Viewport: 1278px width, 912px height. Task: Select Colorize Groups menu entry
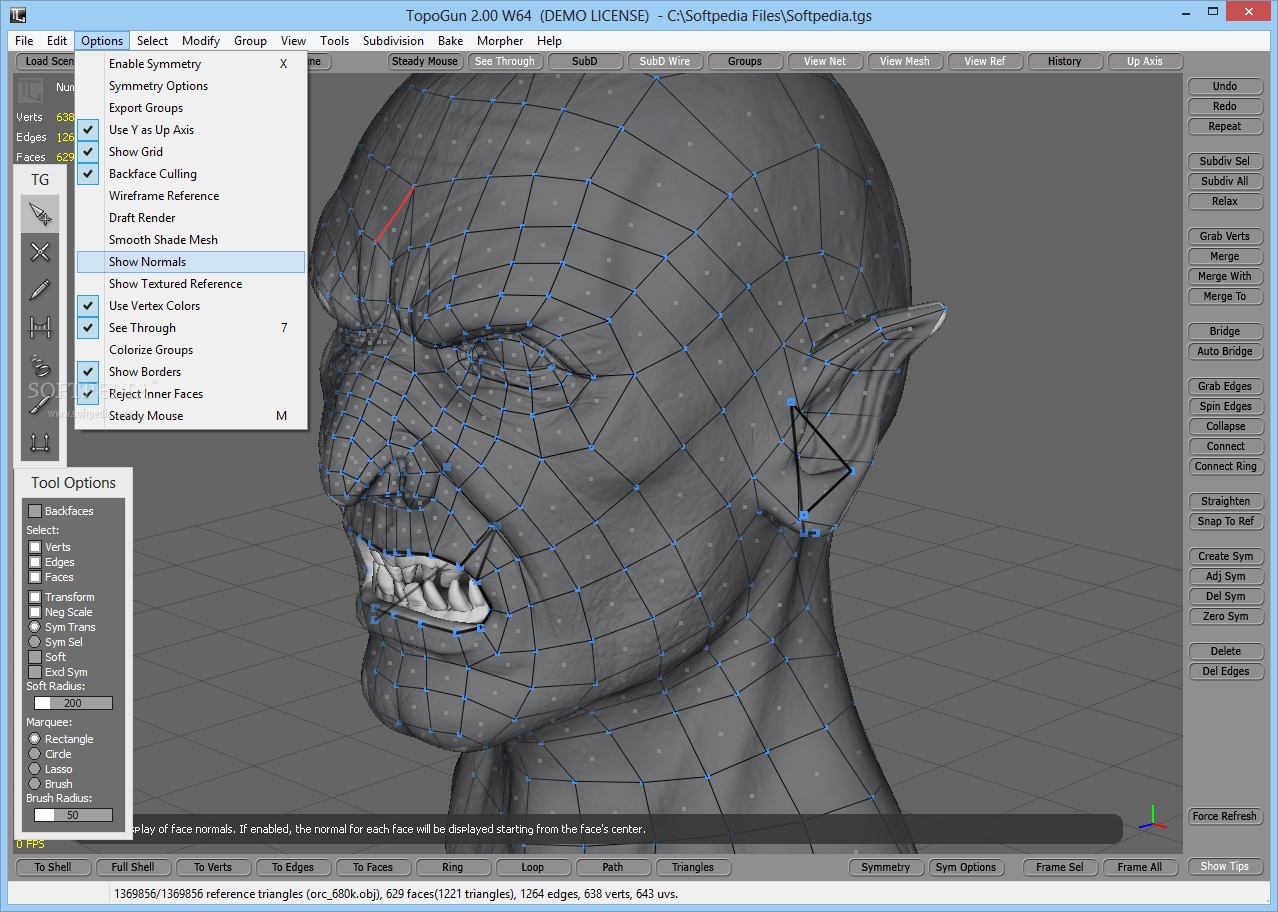191,350
